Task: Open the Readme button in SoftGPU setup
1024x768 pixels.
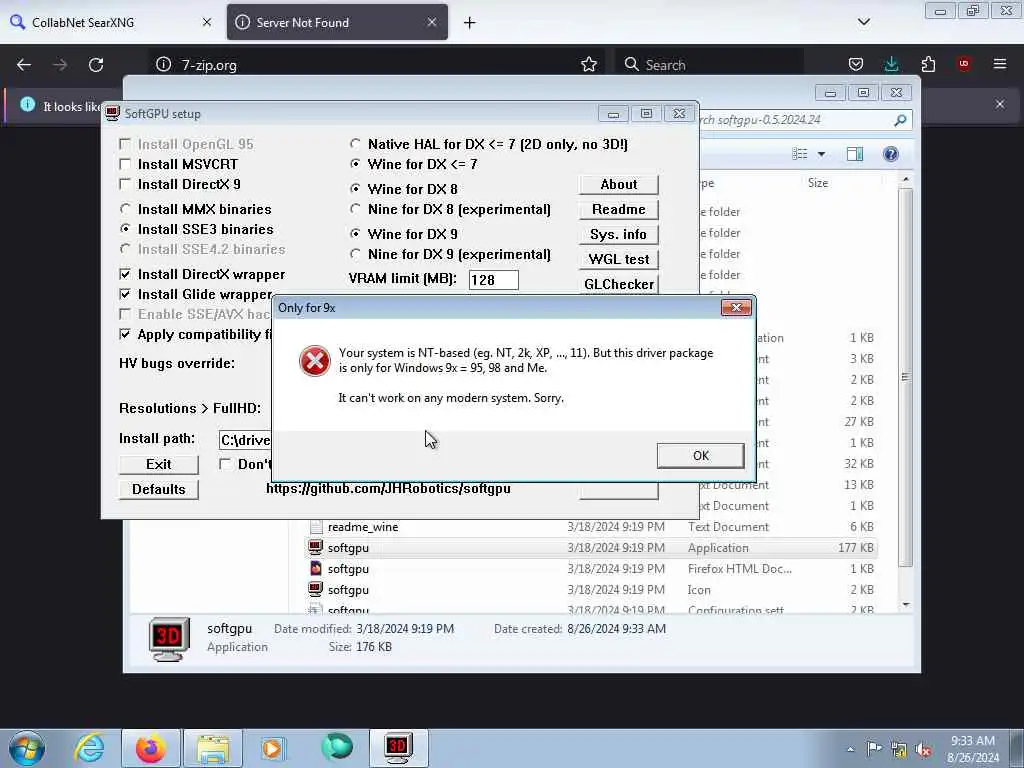Action: click(x=618, y=209)
